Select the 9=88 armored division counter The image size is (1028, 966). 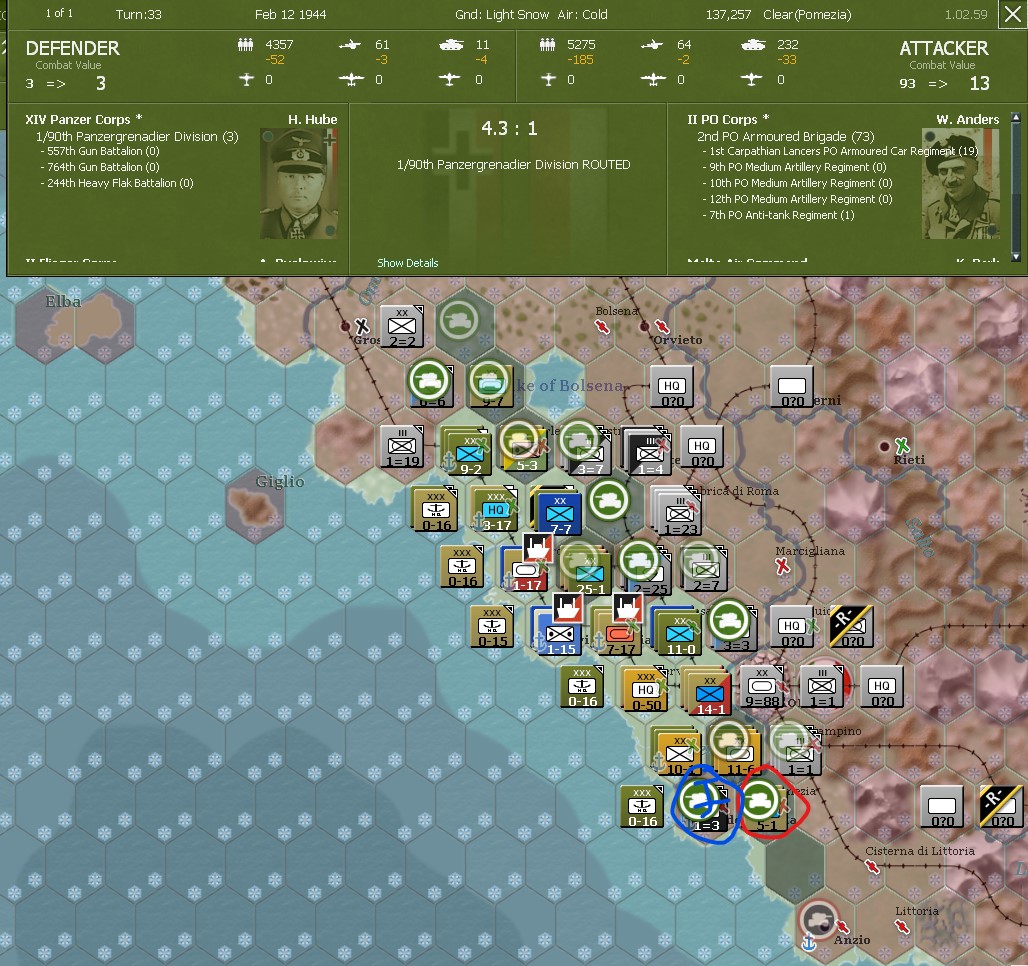pos(761,686)
